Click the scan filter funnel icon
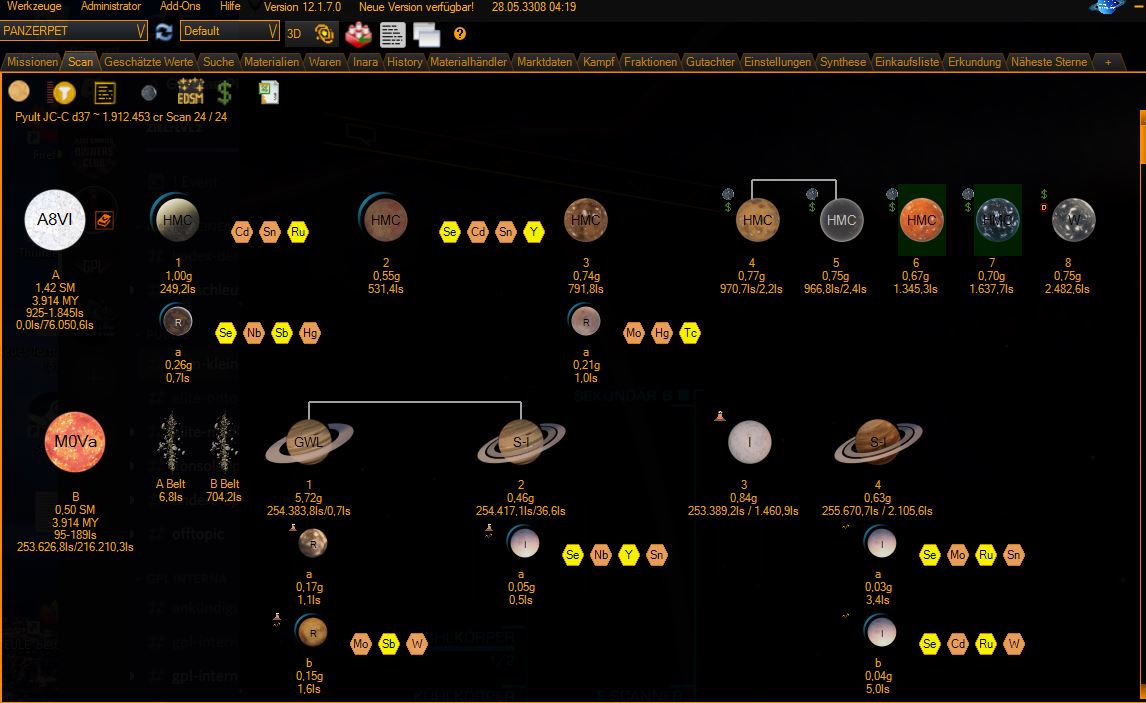The image size is (1146, 703). pos(63,93)
